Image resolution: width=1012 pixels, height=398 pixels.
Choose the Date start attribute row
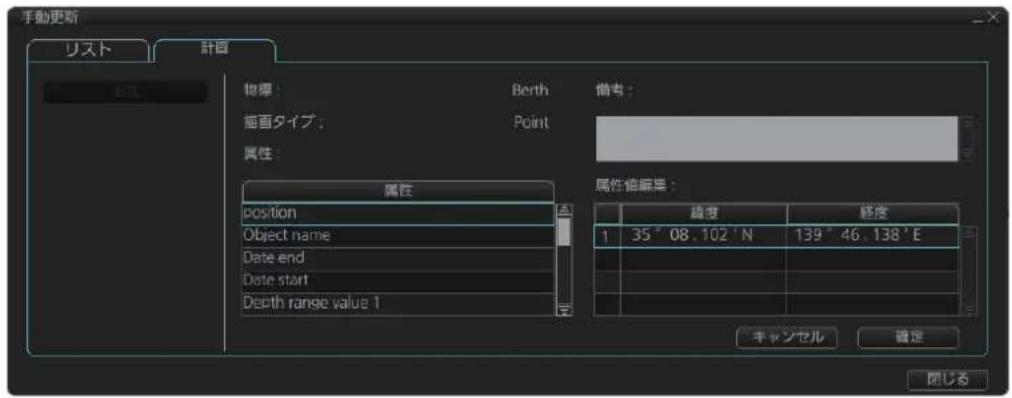(x=398, y=281)
